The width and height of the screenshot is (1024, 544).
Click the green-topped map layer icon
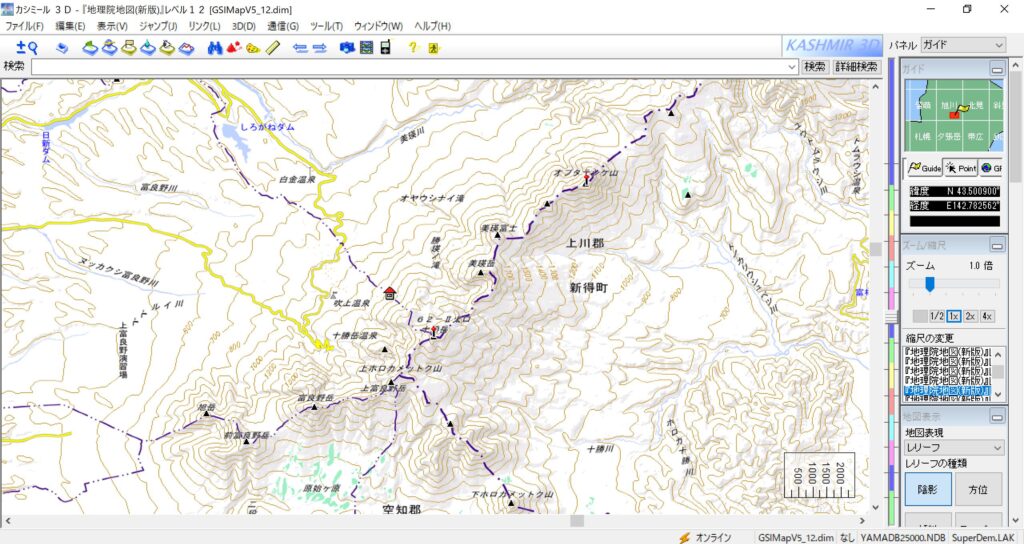tap(90, 48)
